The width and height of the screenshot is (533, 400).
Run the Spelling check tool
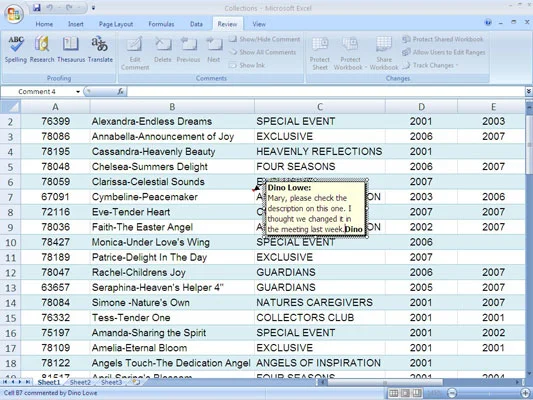(16, 50)
